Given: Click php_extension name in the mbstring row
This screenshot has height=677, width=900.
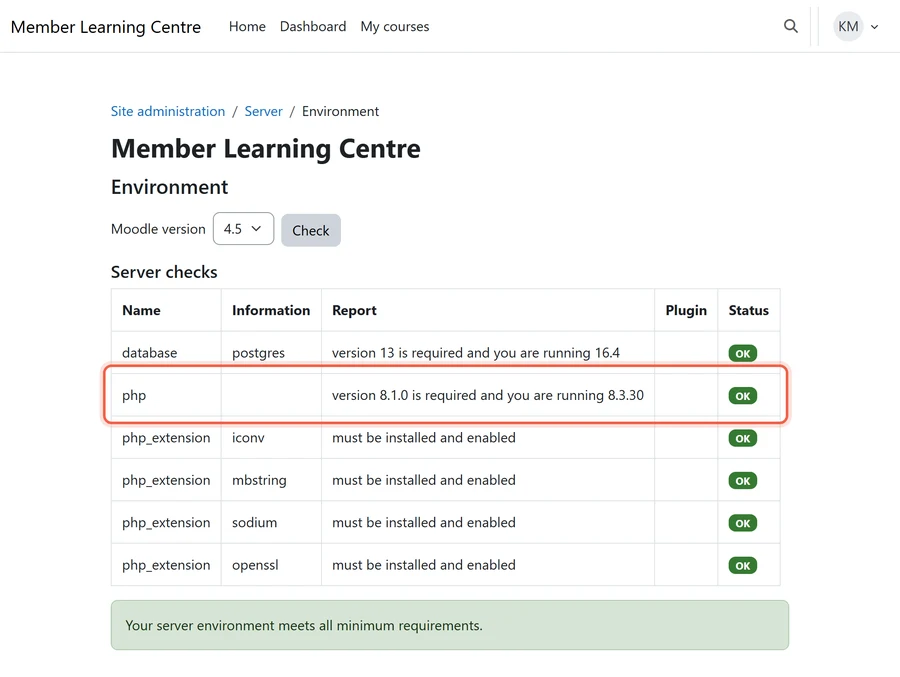Looking at the screenshot, I should pos(166,481).
